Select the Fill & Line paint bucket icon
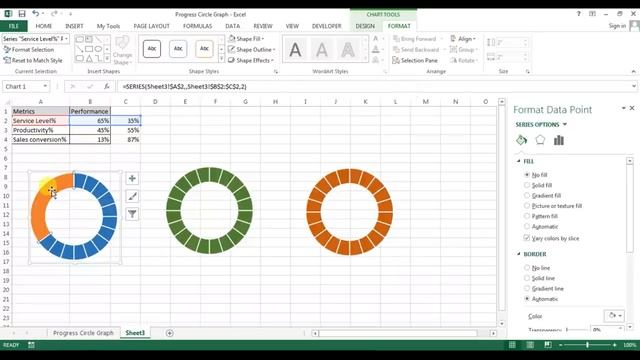640x360 pixels. [521, 140]
